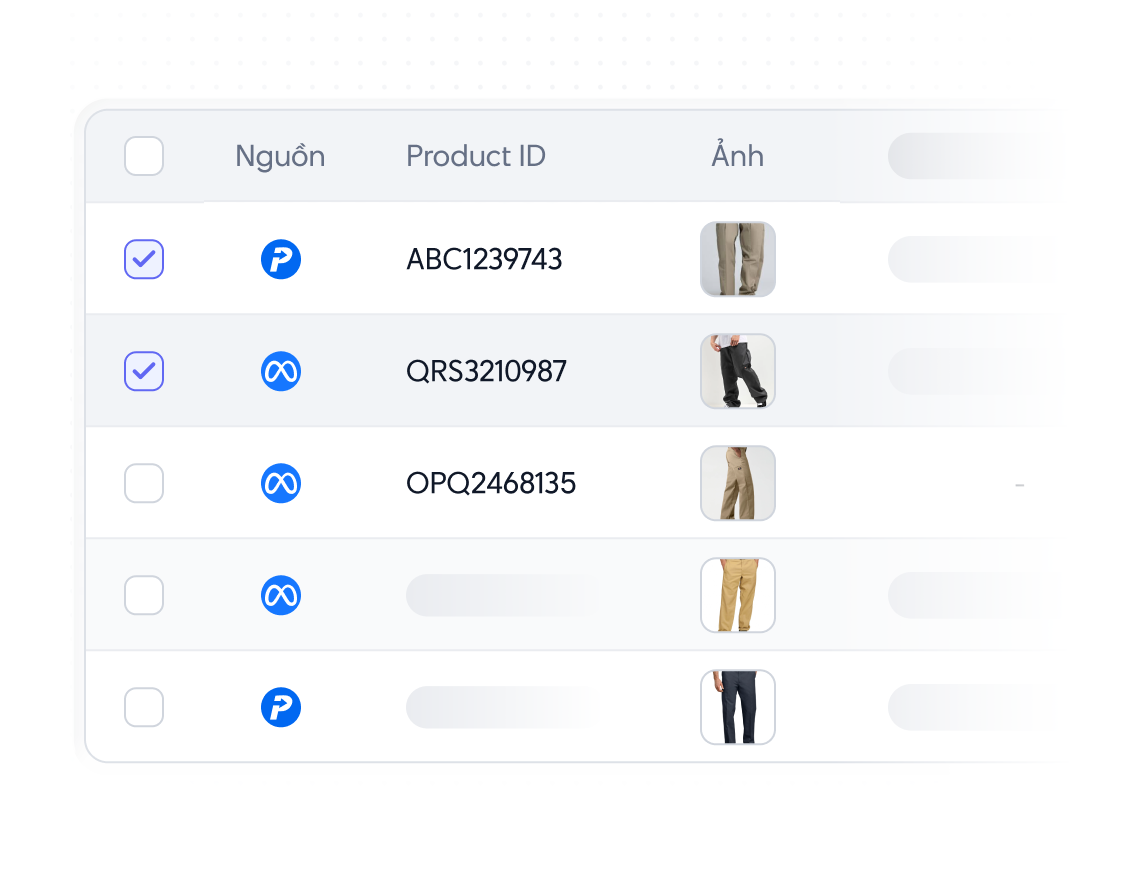Open the product ID OPQ2468135

pyautogui.click(x=491, y=483)
